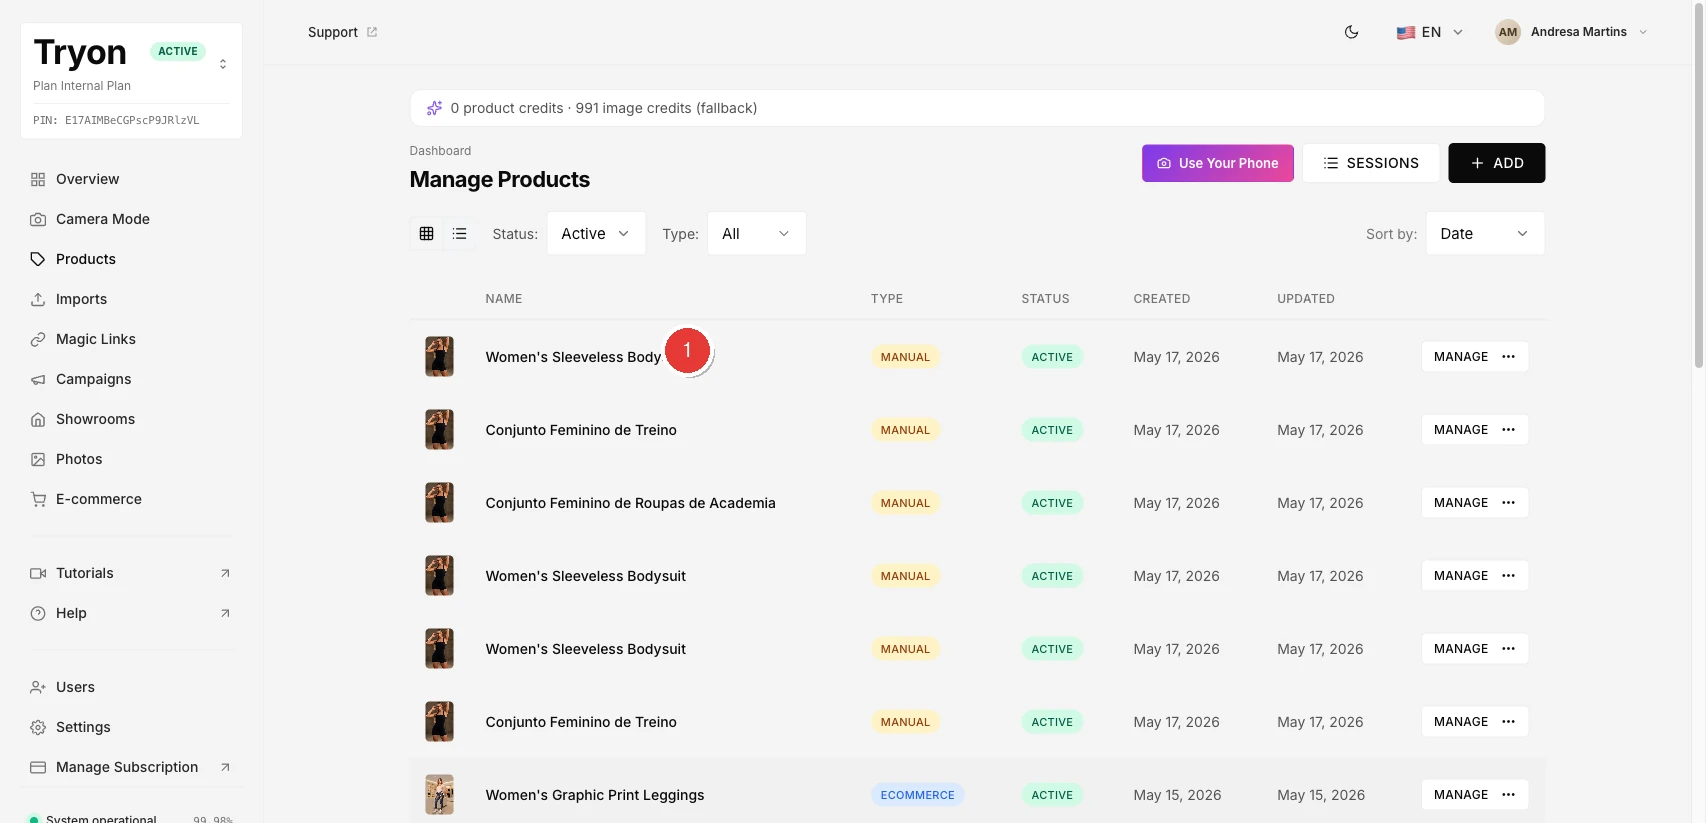Click the Photos image icon
1706x823 pixels.
[38, 459]
